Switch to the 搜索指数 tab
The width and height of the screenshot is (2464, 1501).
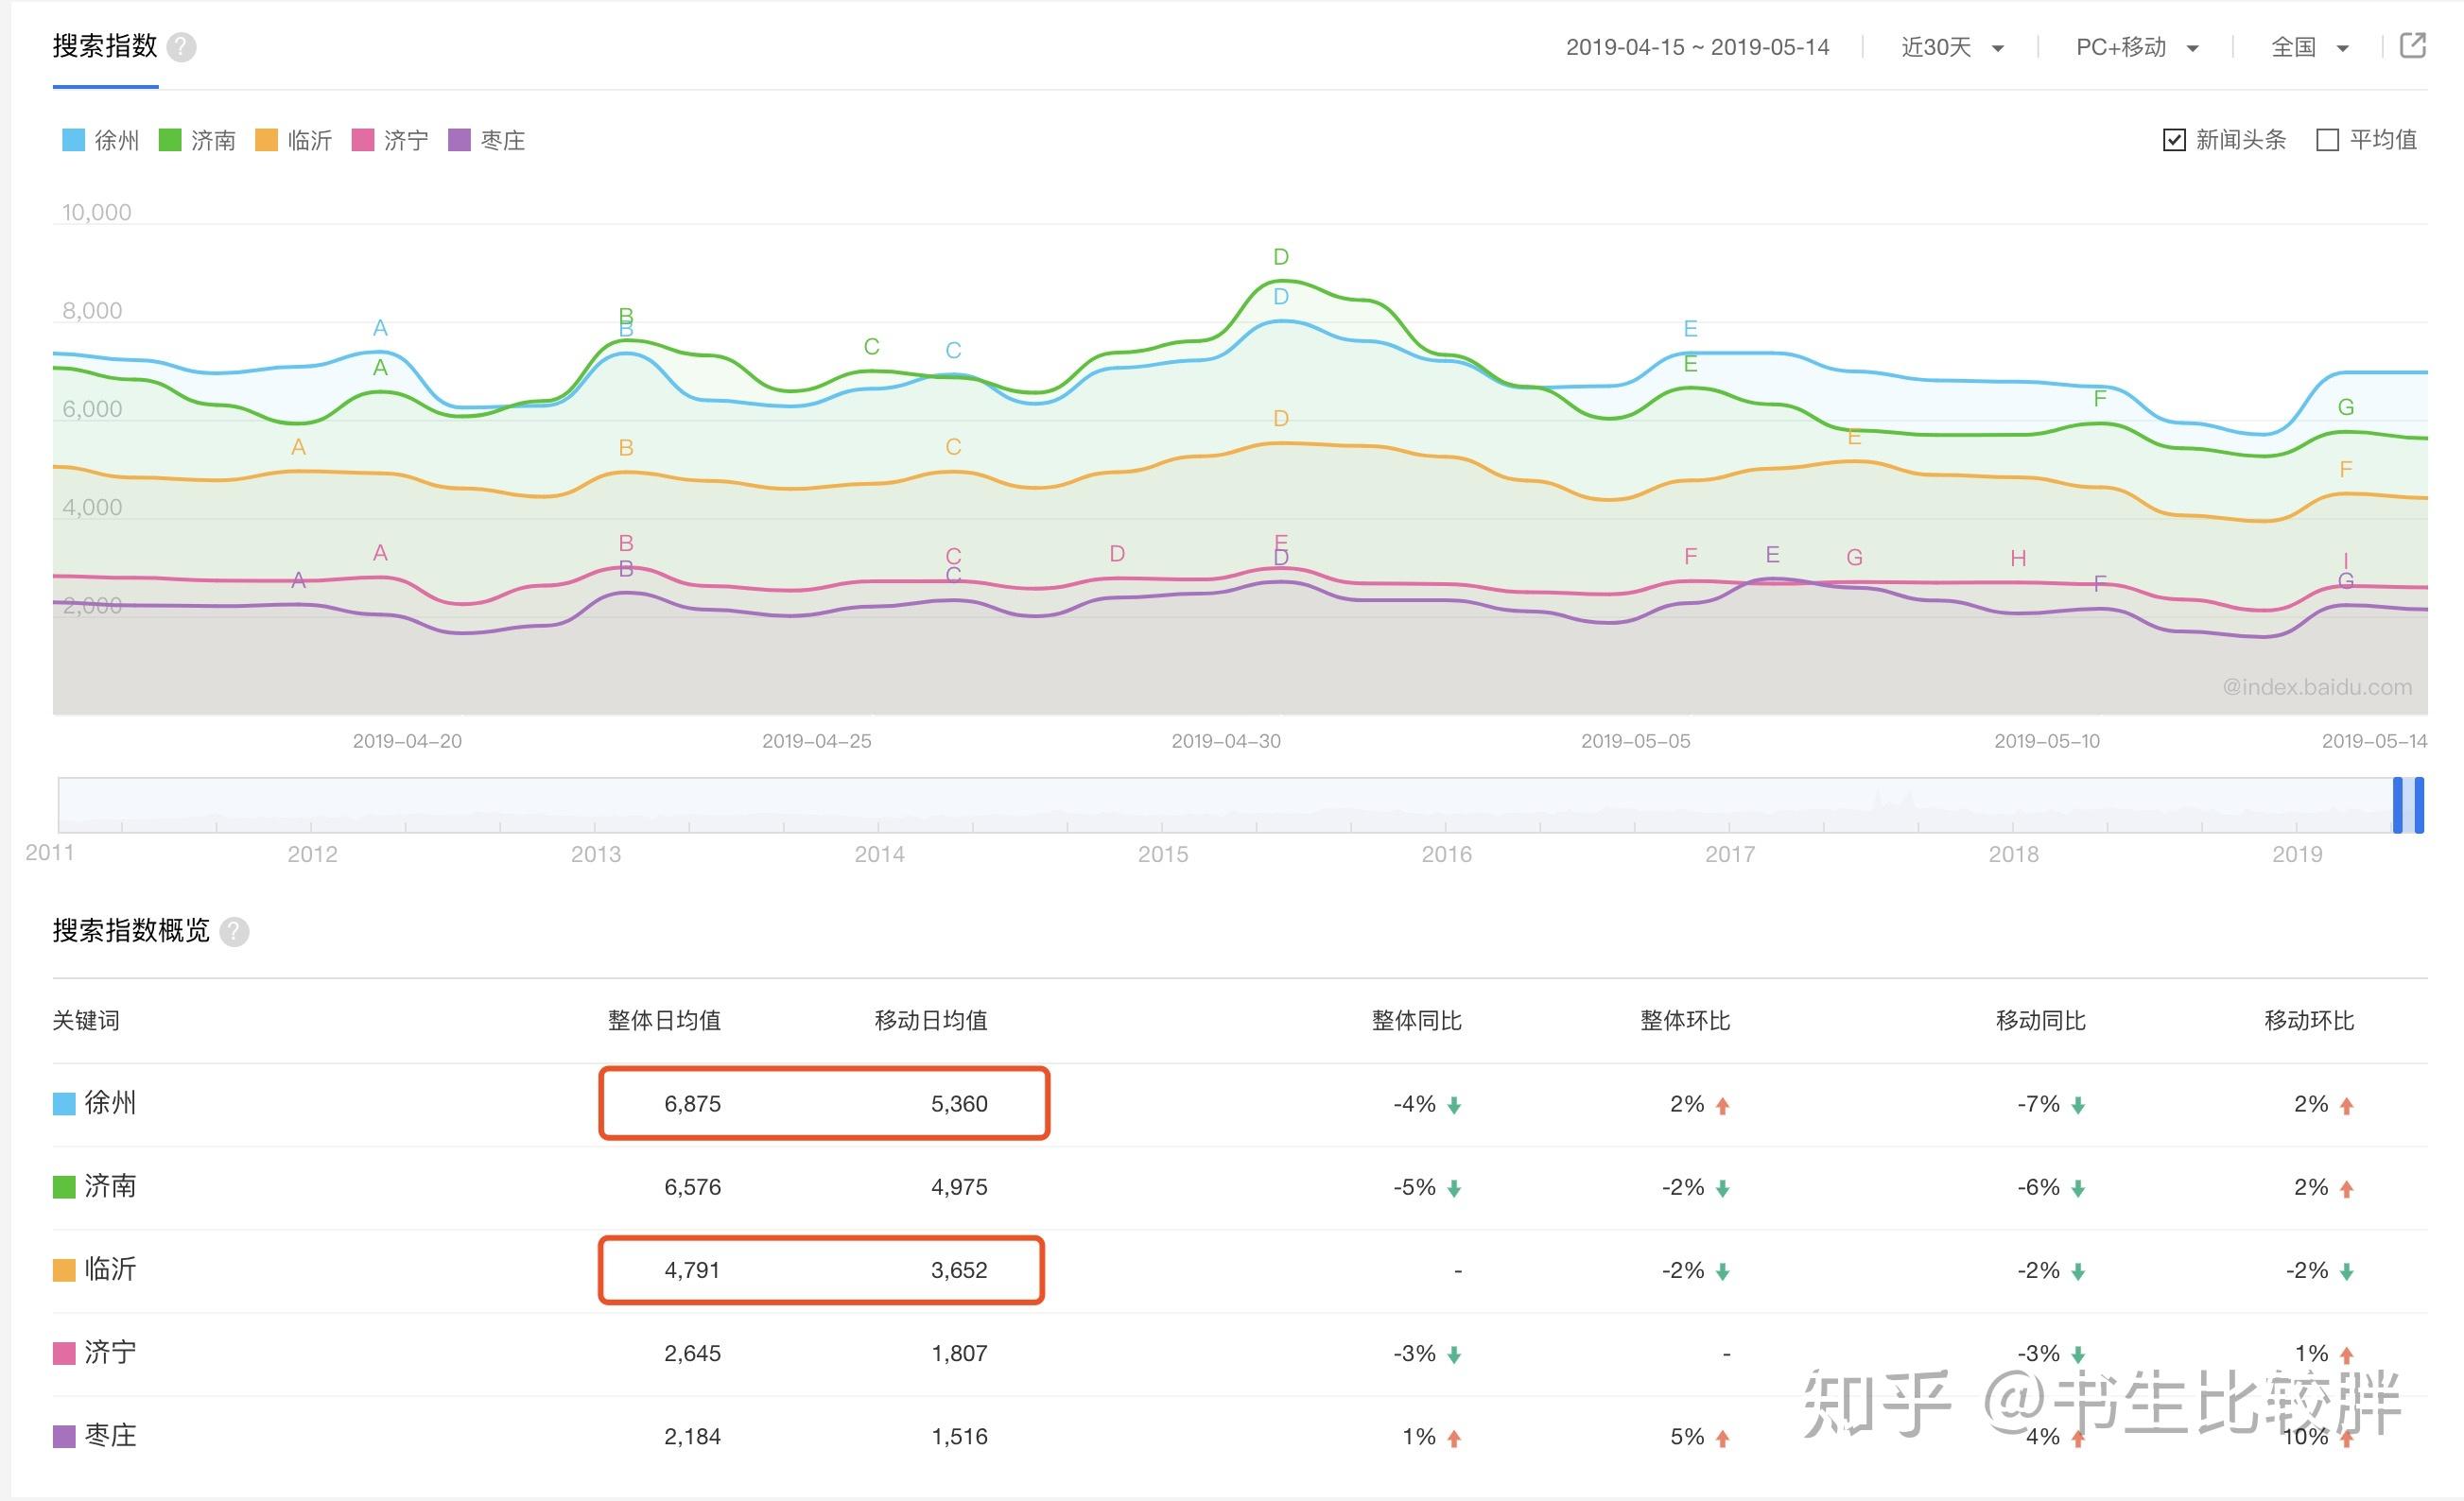(x=105, y=46)
